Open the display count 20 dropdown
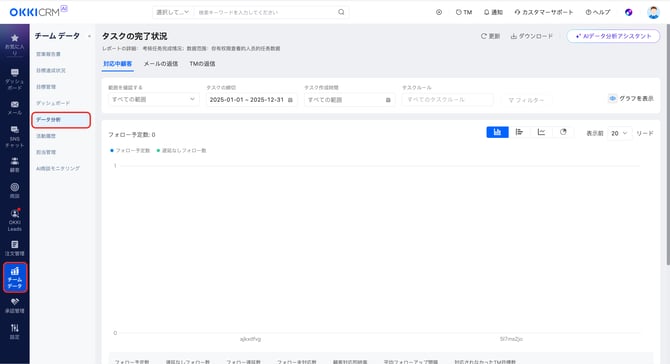 [x=619, y=133]
